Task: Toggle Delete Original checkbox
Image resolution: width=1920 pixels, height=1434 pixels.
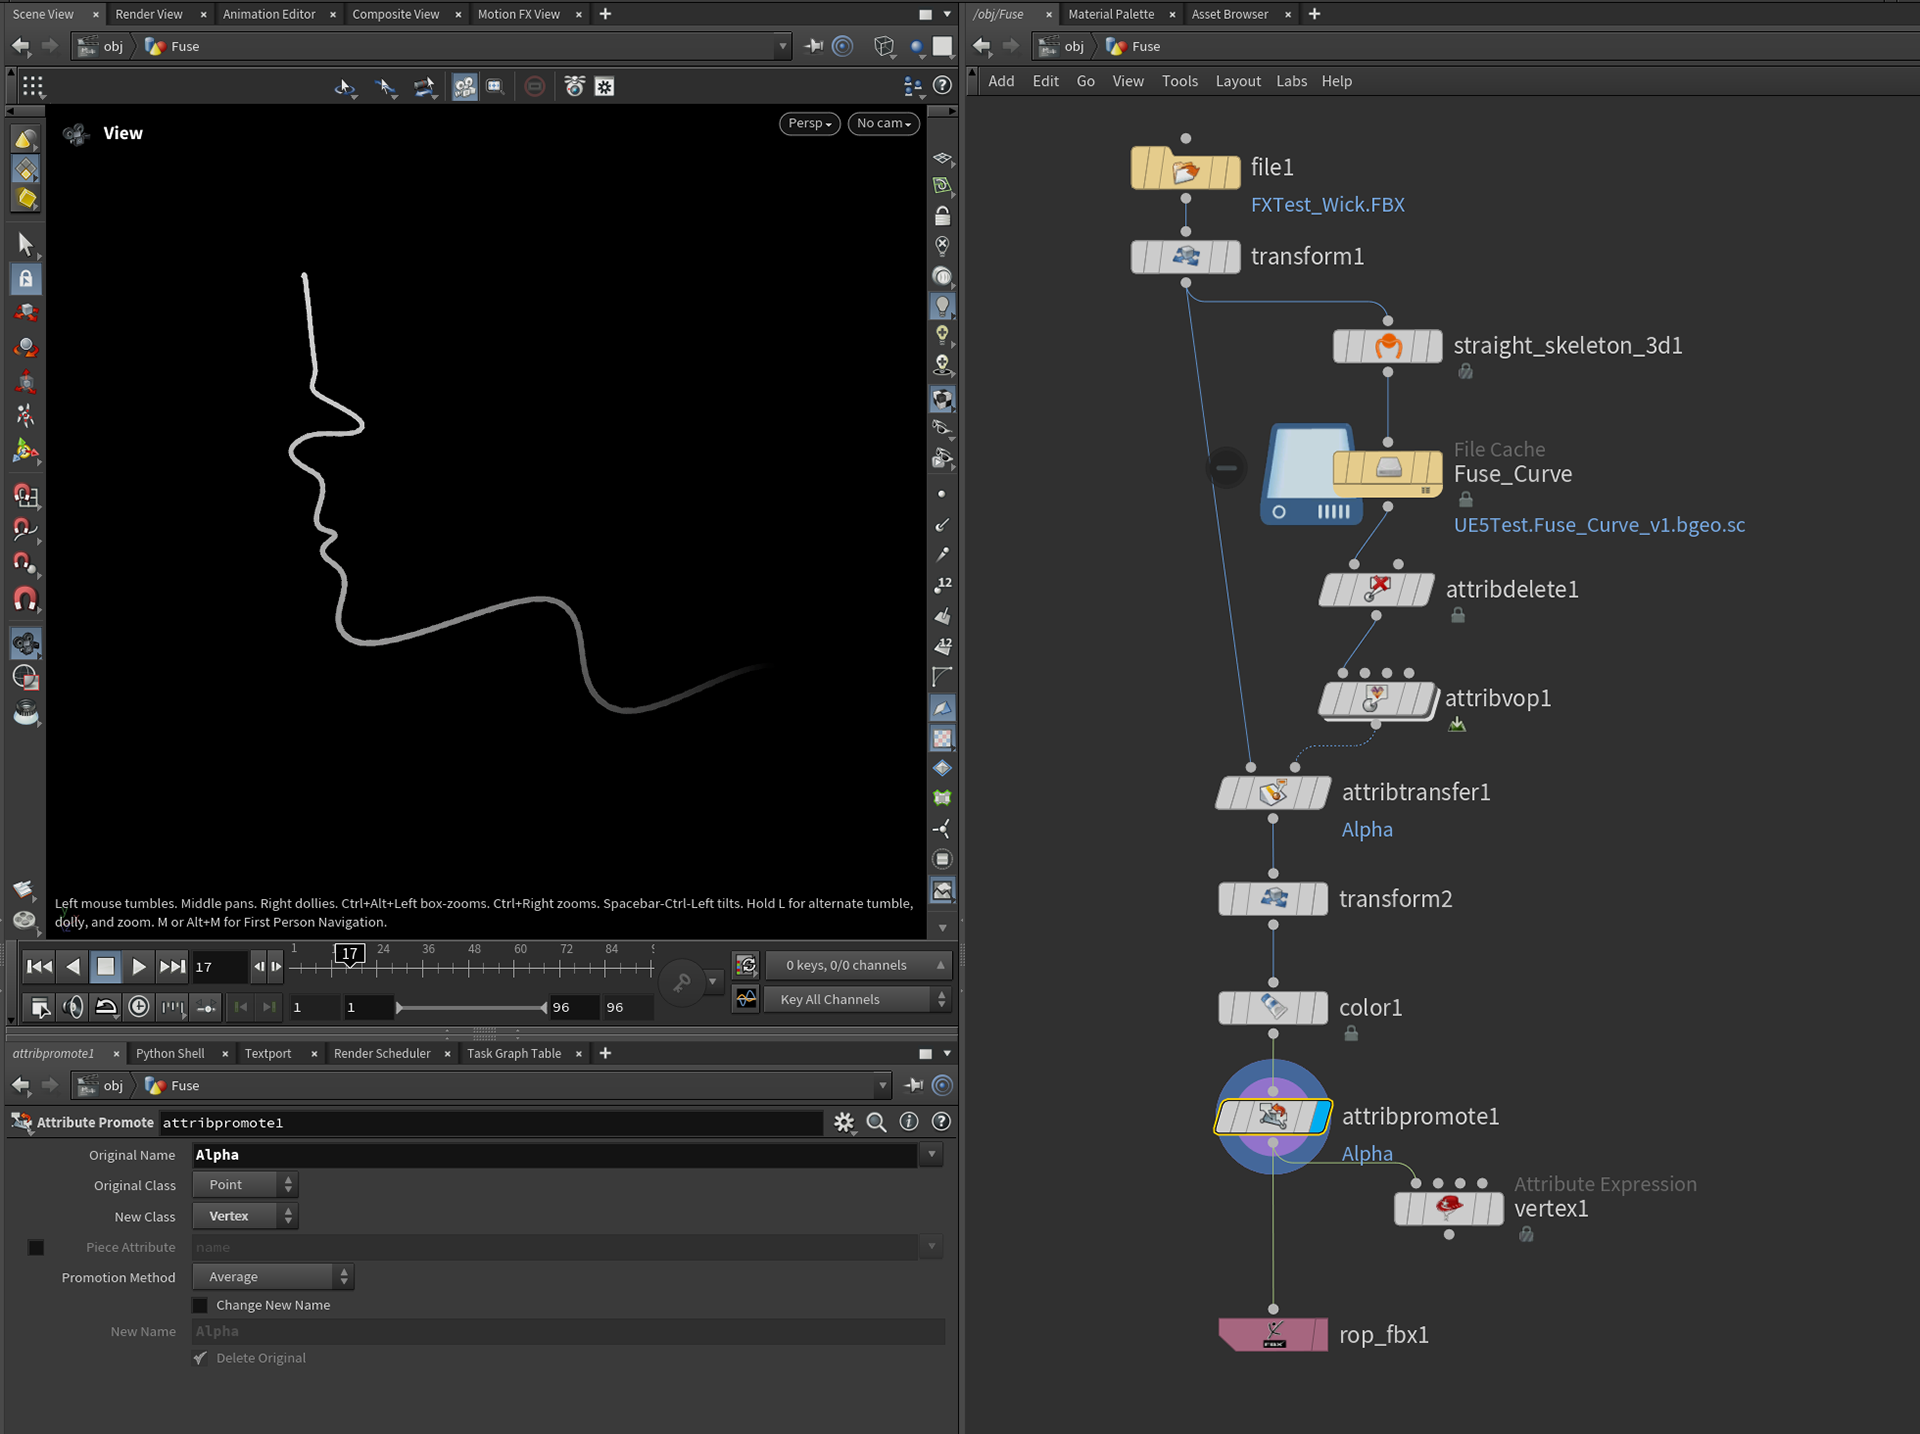Action: pyautogui.click(x=200, y=1358)
